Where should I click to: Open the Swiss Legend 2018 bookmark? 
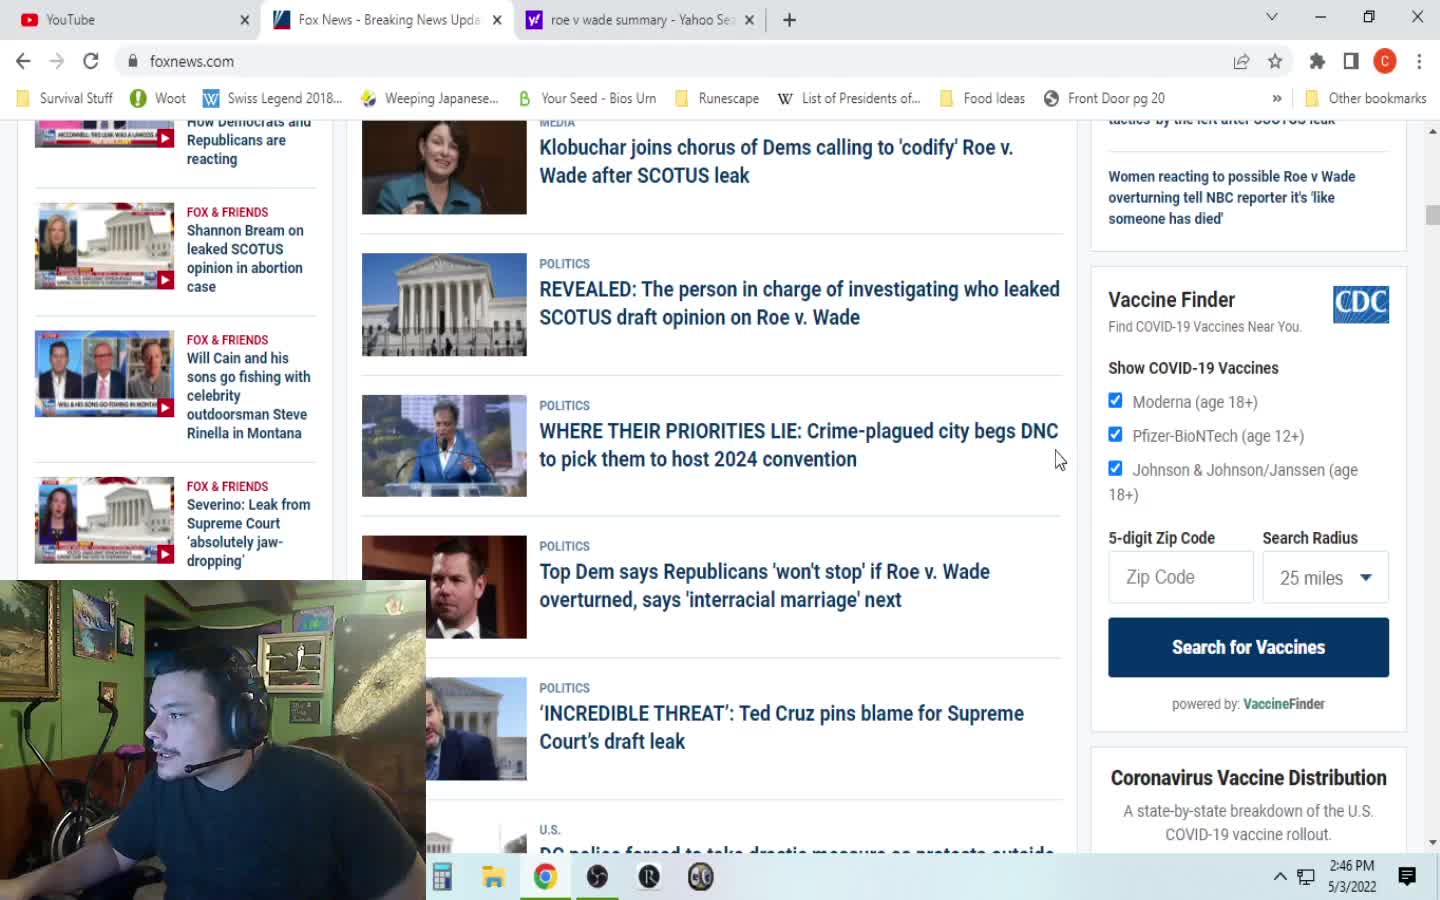(x=273, y=98)
